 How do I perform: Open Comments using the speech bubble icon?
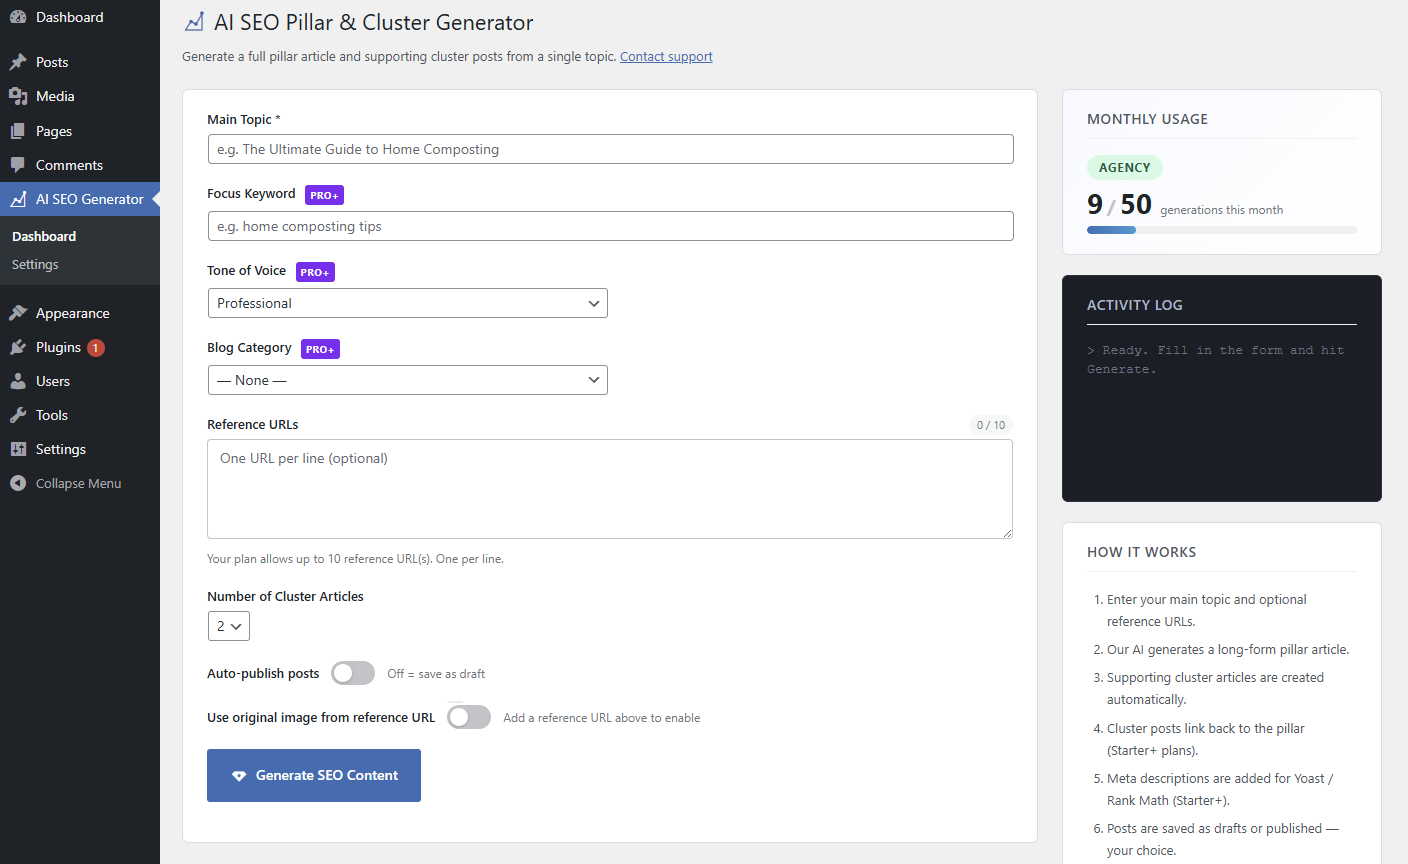coord(20,164)
